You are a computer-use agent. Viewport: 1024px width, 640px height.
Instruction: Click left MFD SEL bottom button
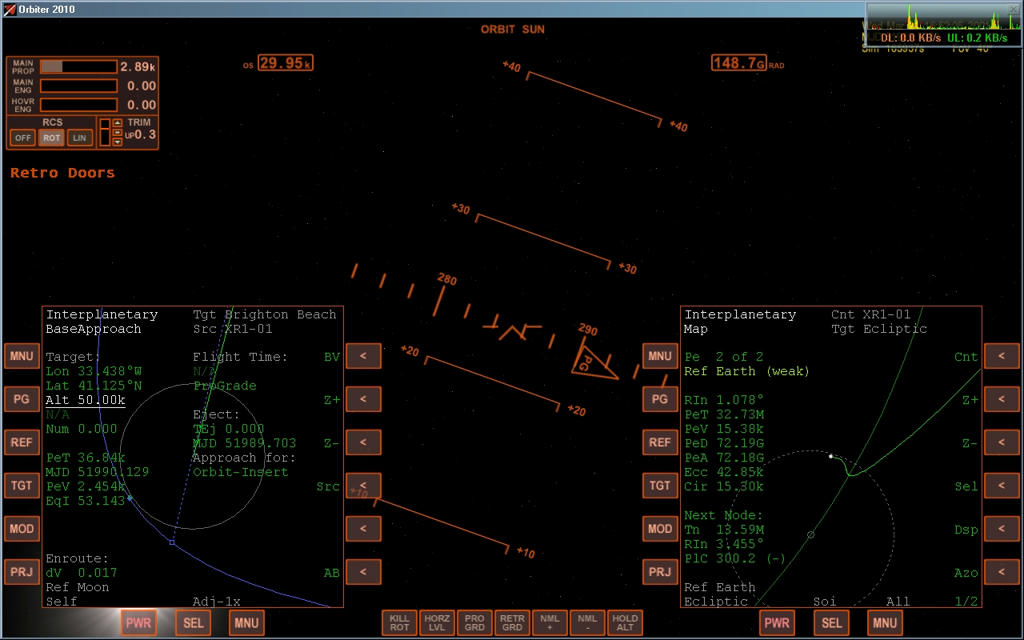coord(193,623)
